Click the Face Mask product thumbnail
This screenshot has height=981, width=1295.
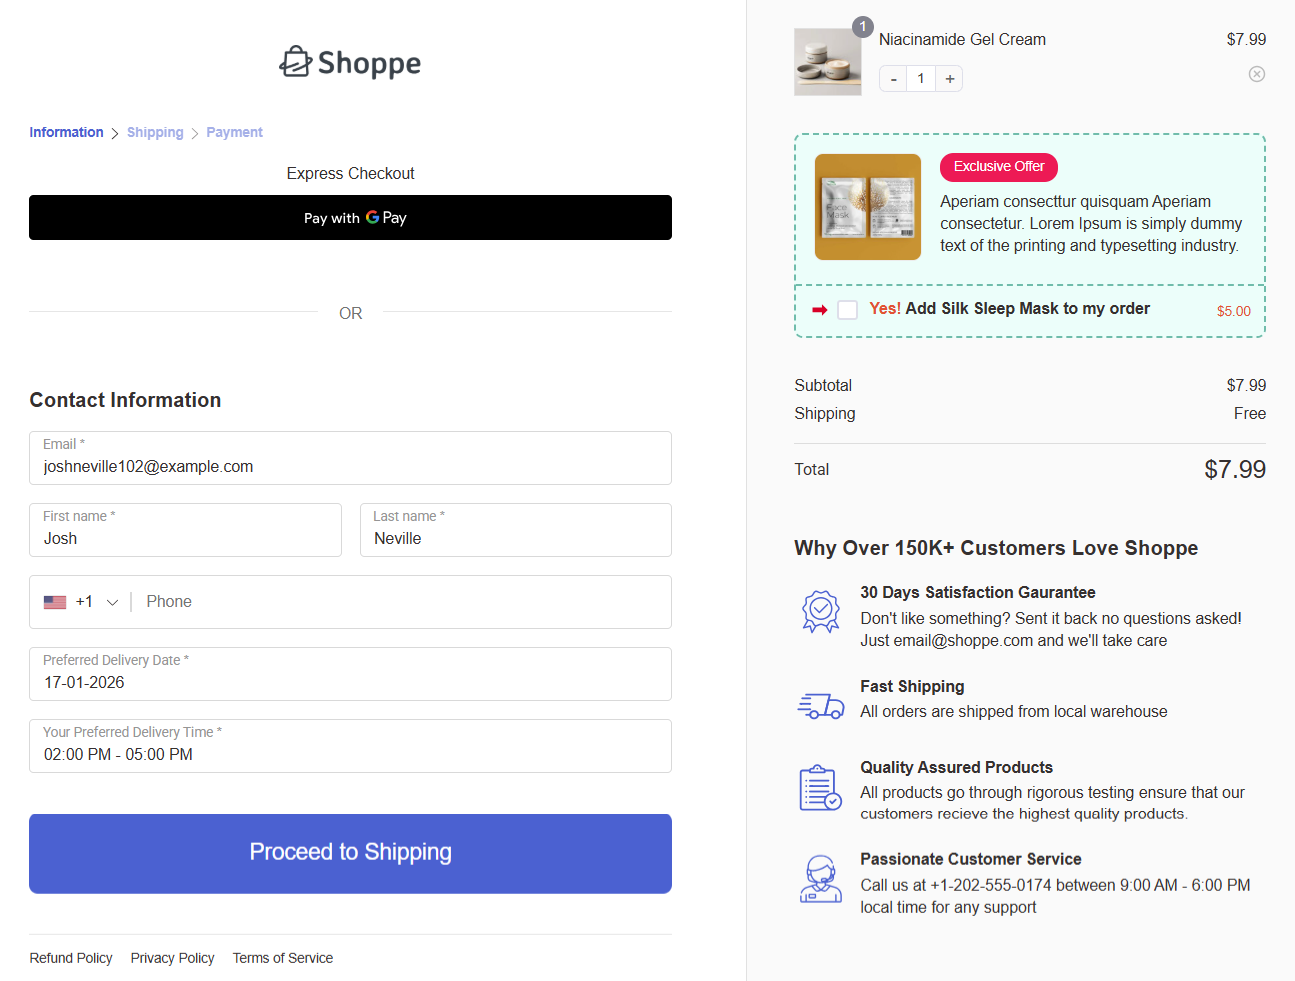(867, 206)
